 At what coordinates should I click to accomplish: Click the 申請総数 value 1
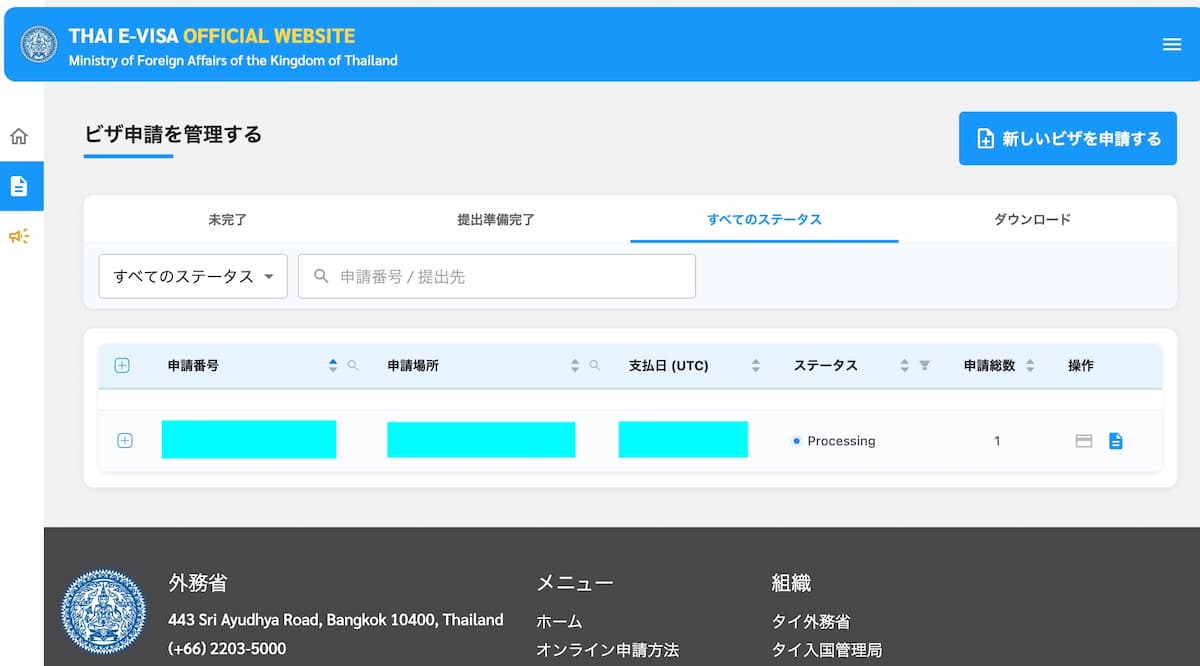click(x=997, y=441)
